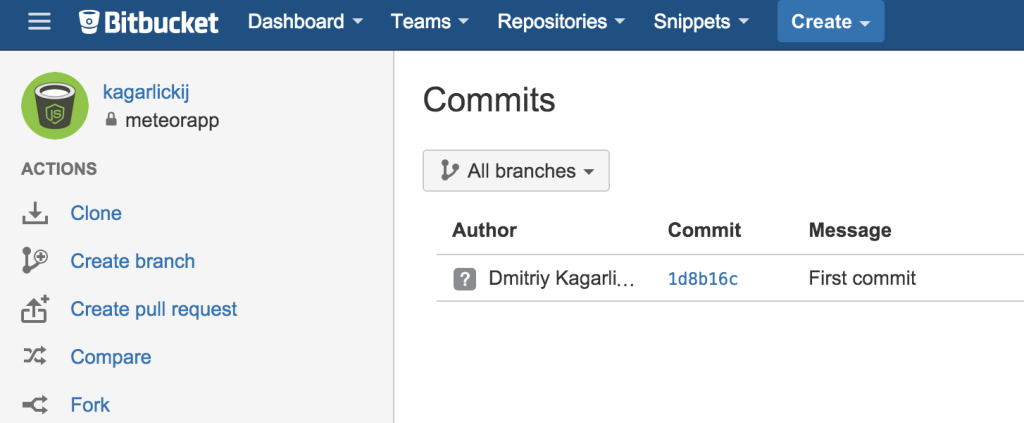Click the Create button in header
This screenshot has height=423, width=1024.
point(830,21)
